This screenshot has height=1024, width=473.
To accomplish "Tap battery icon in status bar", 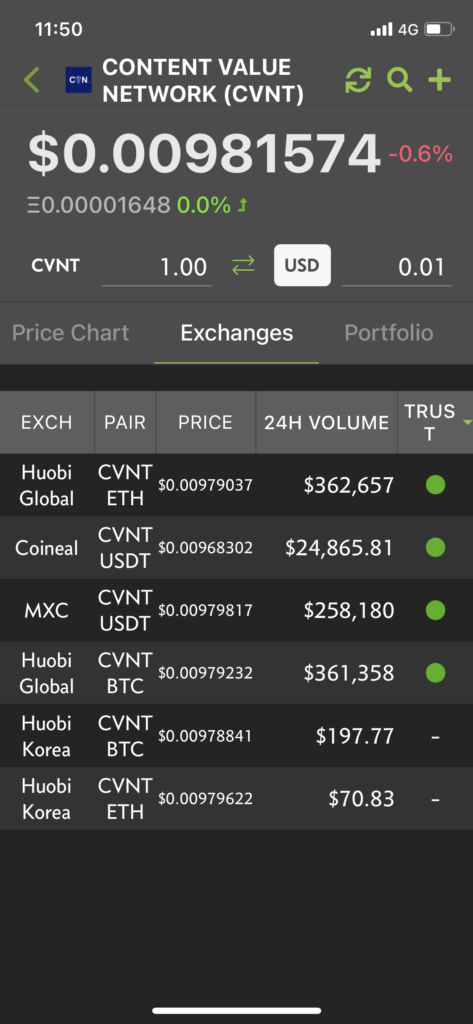I will tap(439, 29).
